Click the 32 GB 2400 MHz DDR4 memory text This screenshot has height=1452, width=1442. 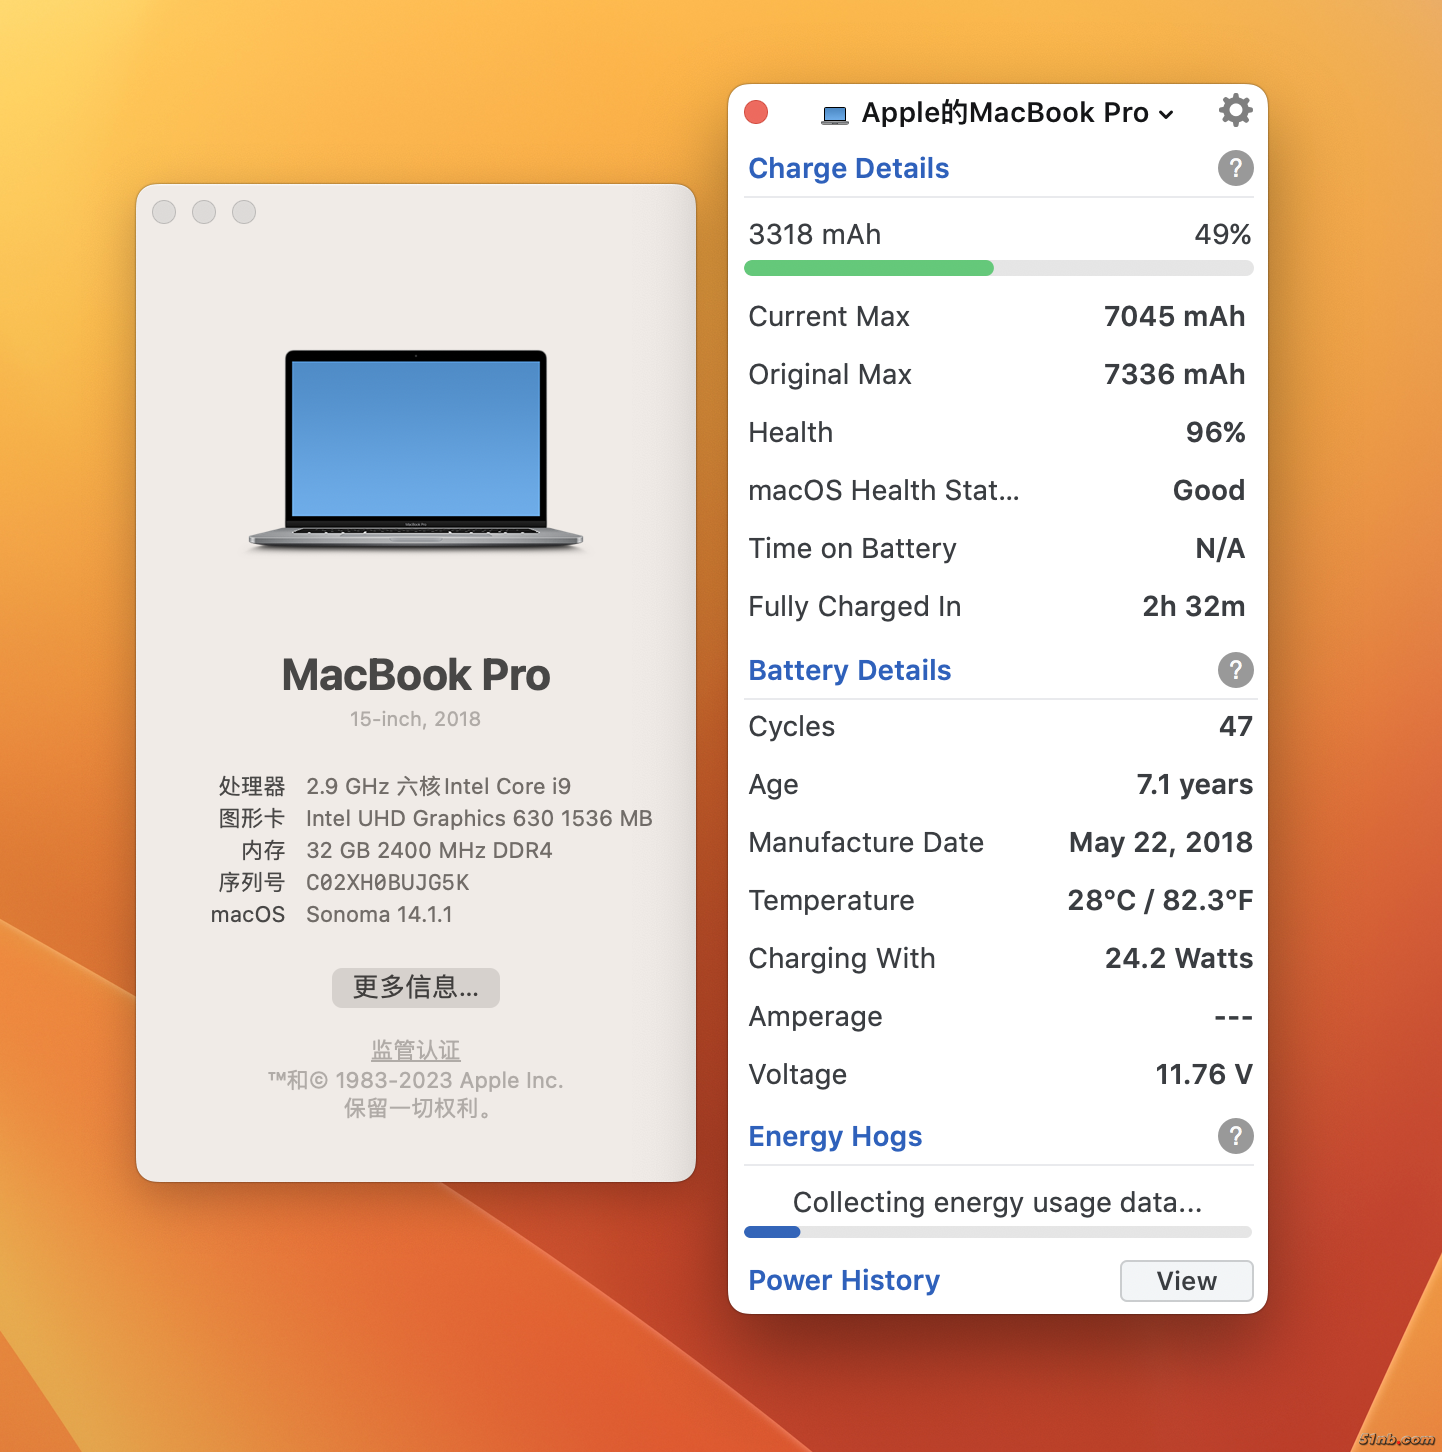[429, 850]
